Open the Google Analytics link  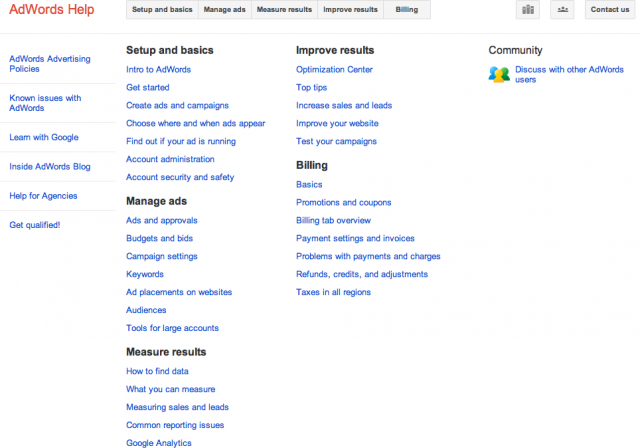point(159,443)
